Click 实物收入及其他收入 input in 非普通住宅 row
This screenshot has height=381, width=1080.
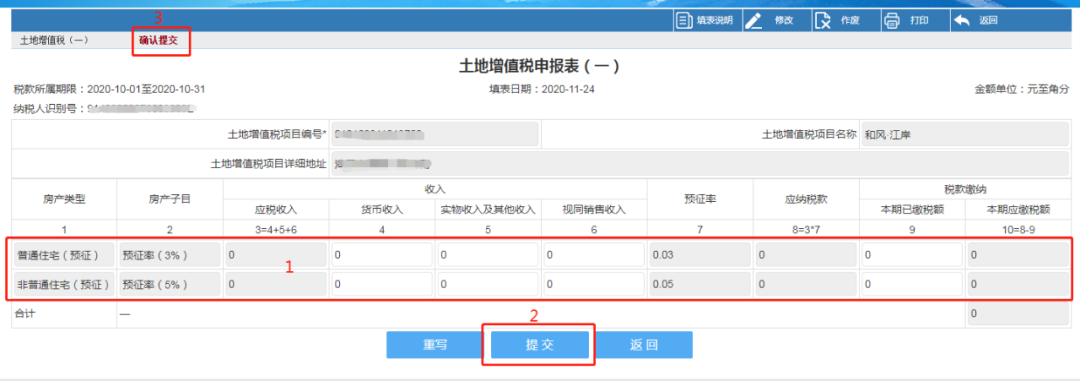[x=488, y=284]
